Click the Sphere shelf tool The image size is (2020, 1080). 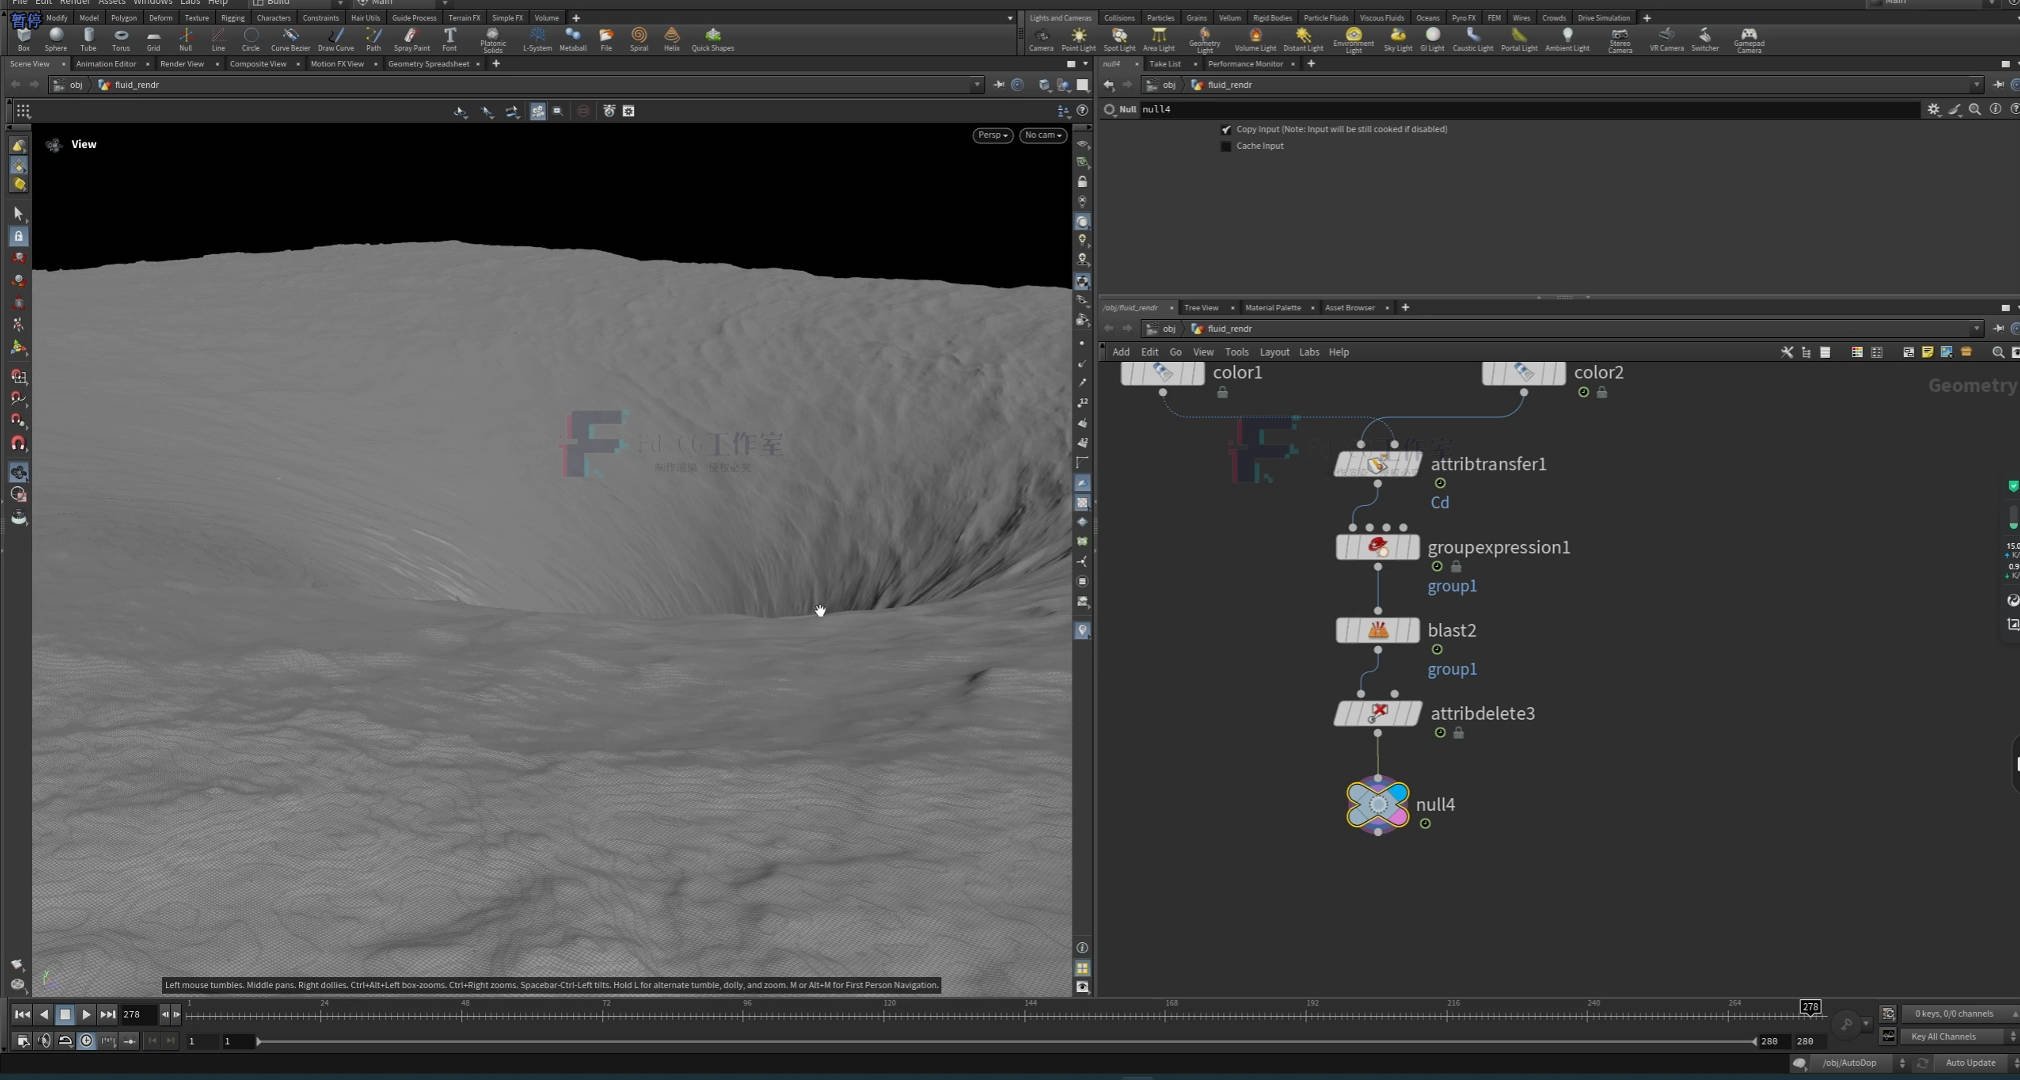[x=56, y=38]
